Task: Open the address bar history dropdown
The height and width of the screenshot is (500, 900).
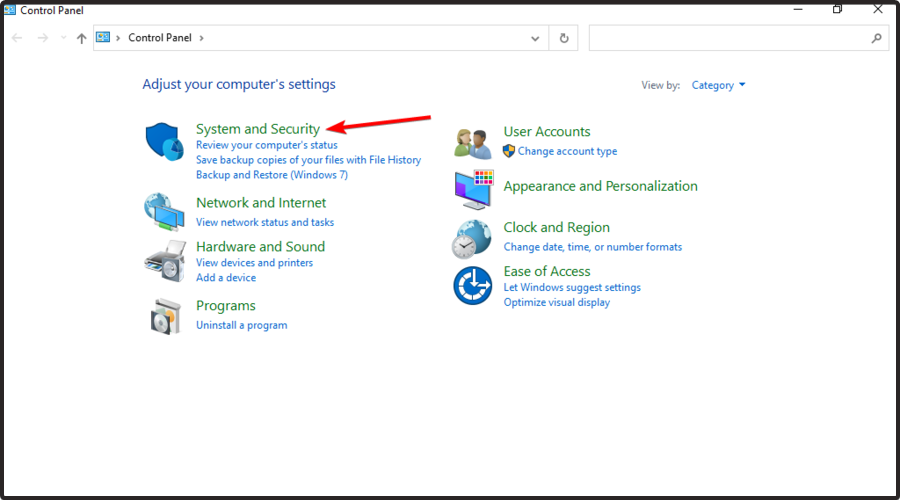Action: coord(535,38)
